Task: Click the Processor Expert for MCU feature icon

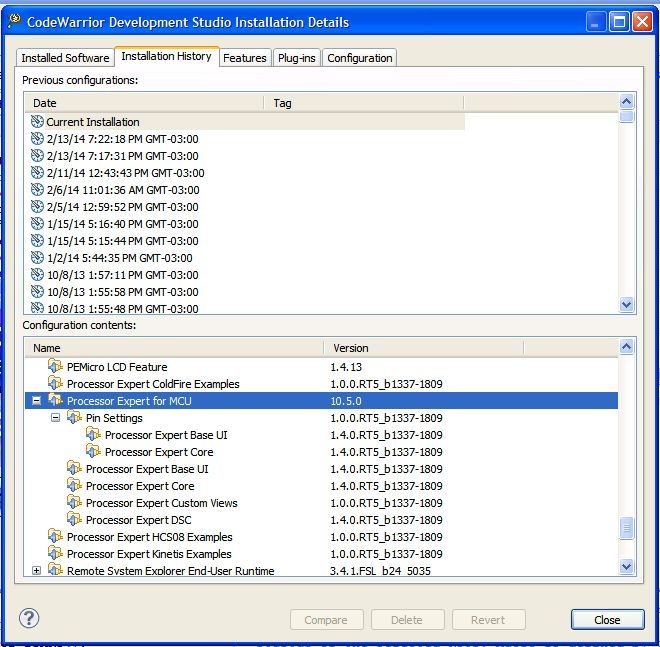Action: 55,400
